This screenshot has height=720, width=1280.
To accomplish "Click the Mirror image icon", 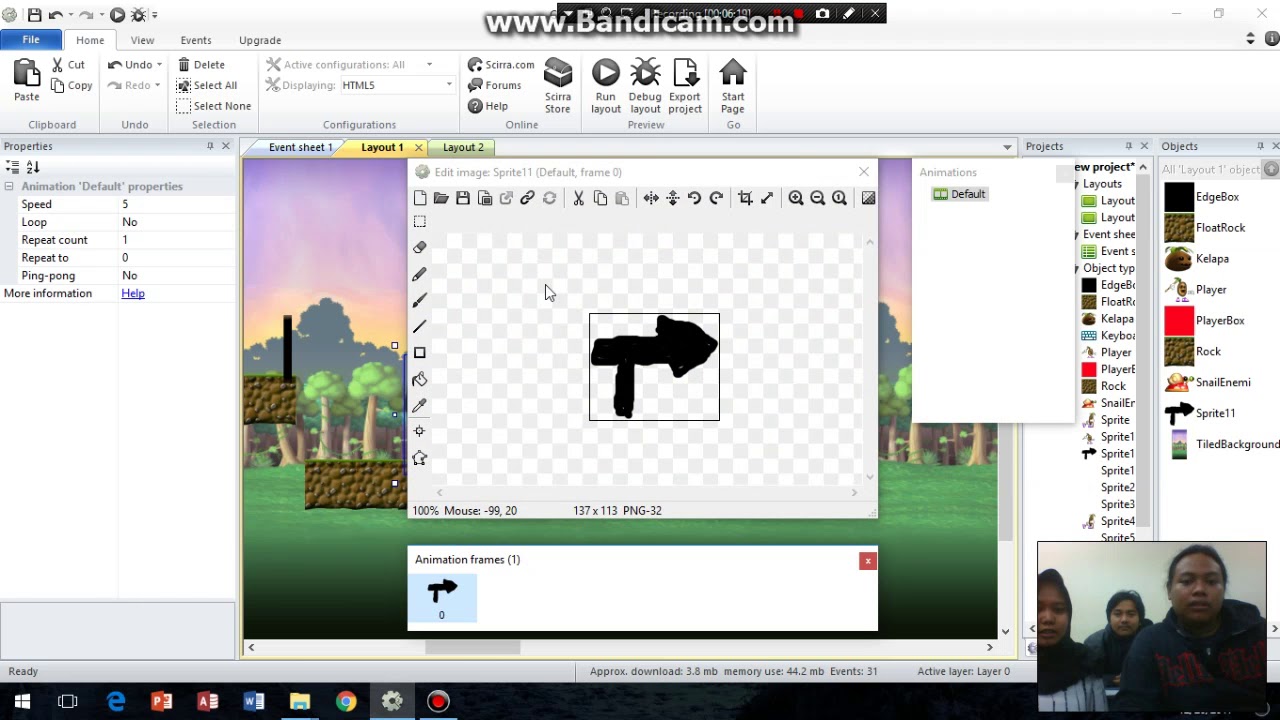I will [651, 198].
